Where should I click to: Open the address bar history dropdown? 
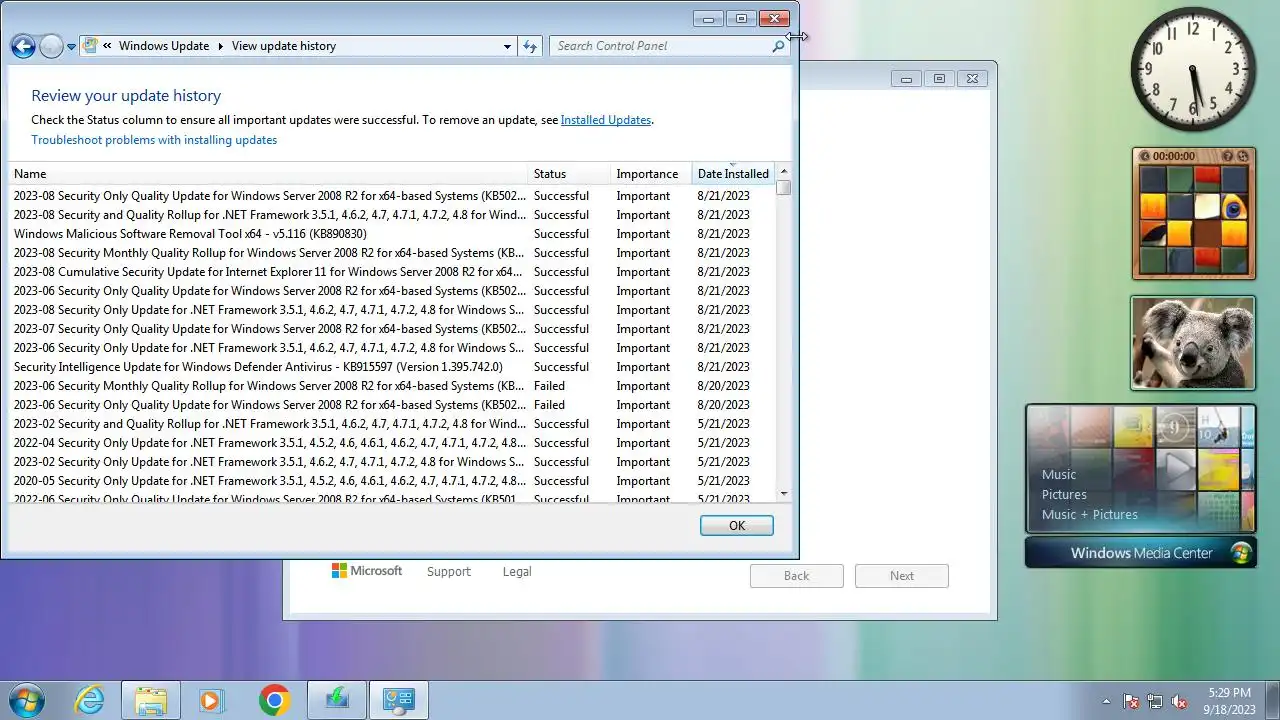tap(507, 46)
